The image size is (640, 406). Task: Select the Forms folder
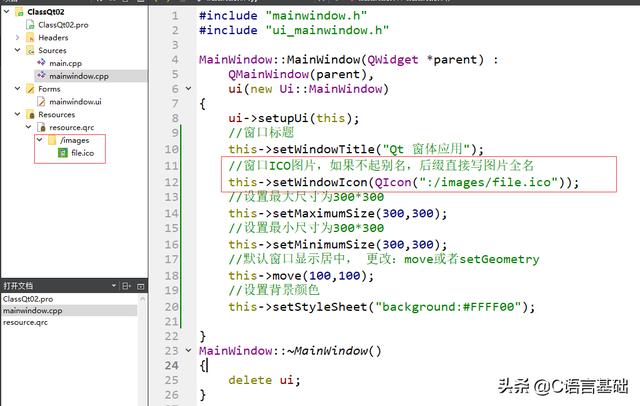click(x=49, y=89)
